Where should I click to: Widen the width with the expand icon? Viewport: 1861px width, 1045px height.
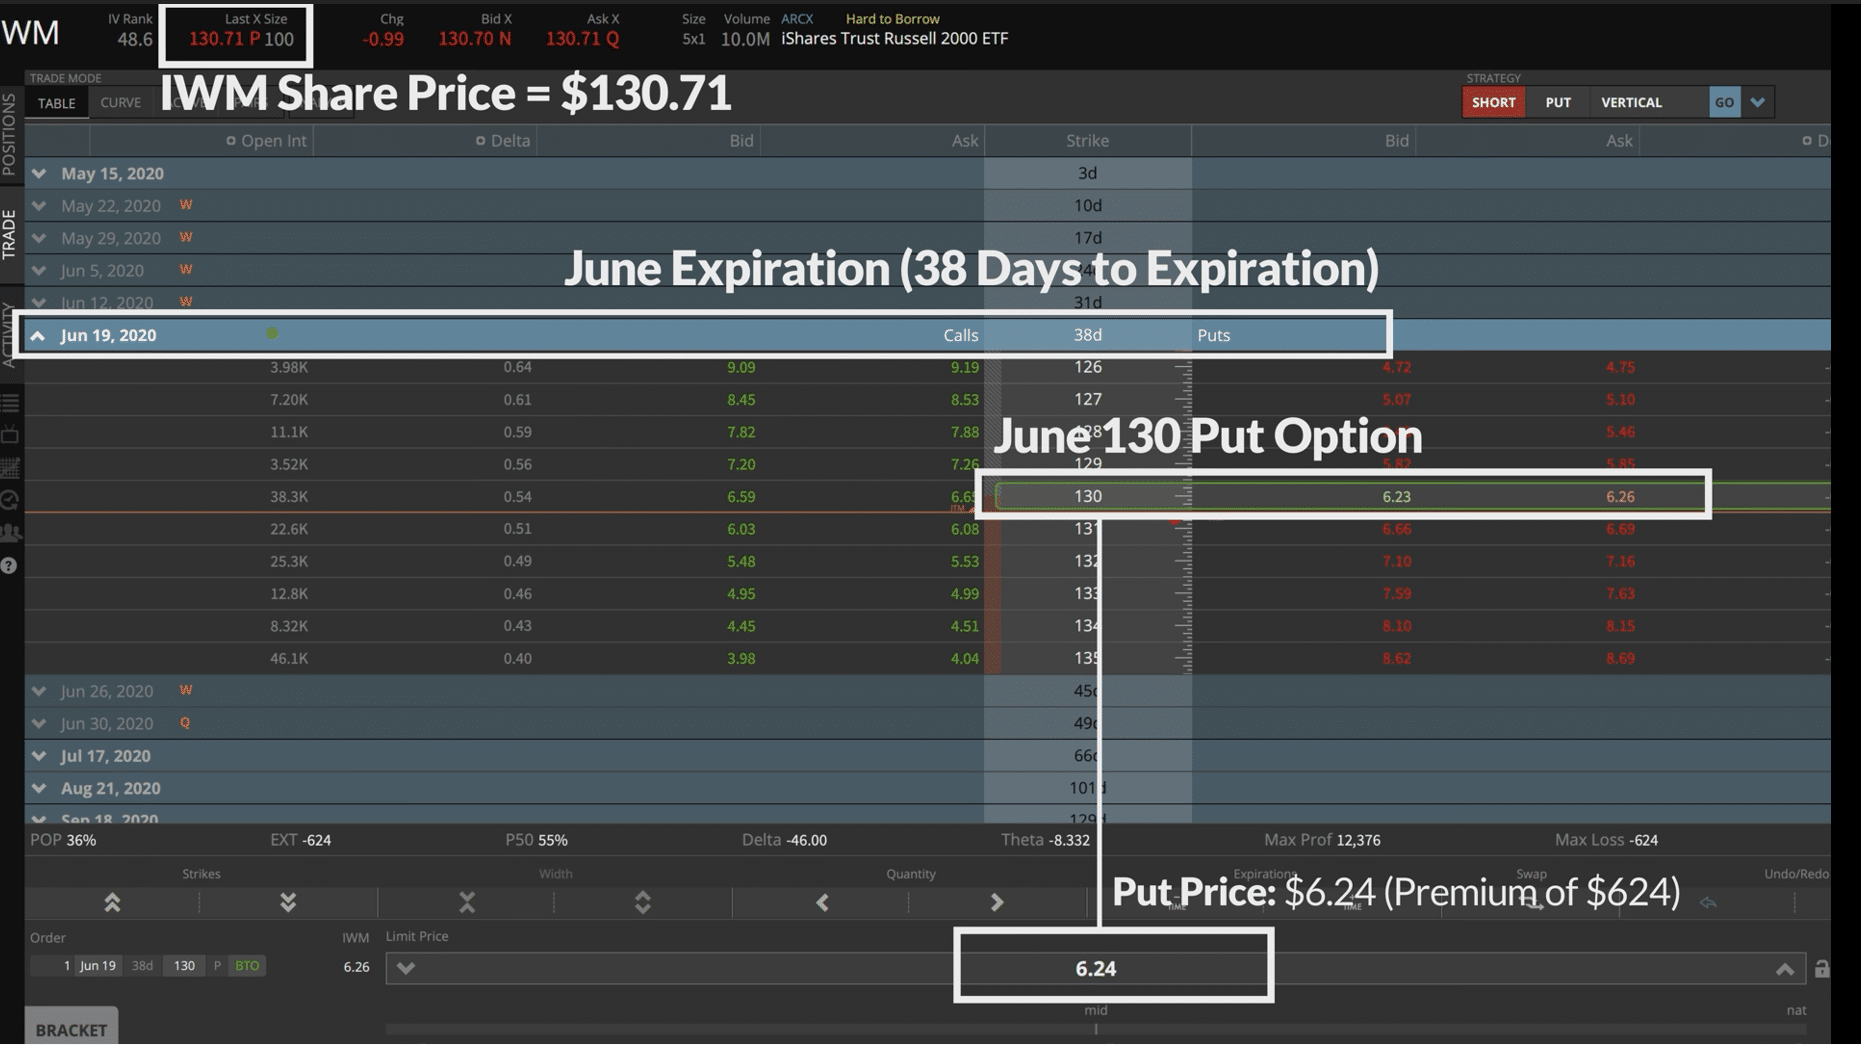pos(643,903)
